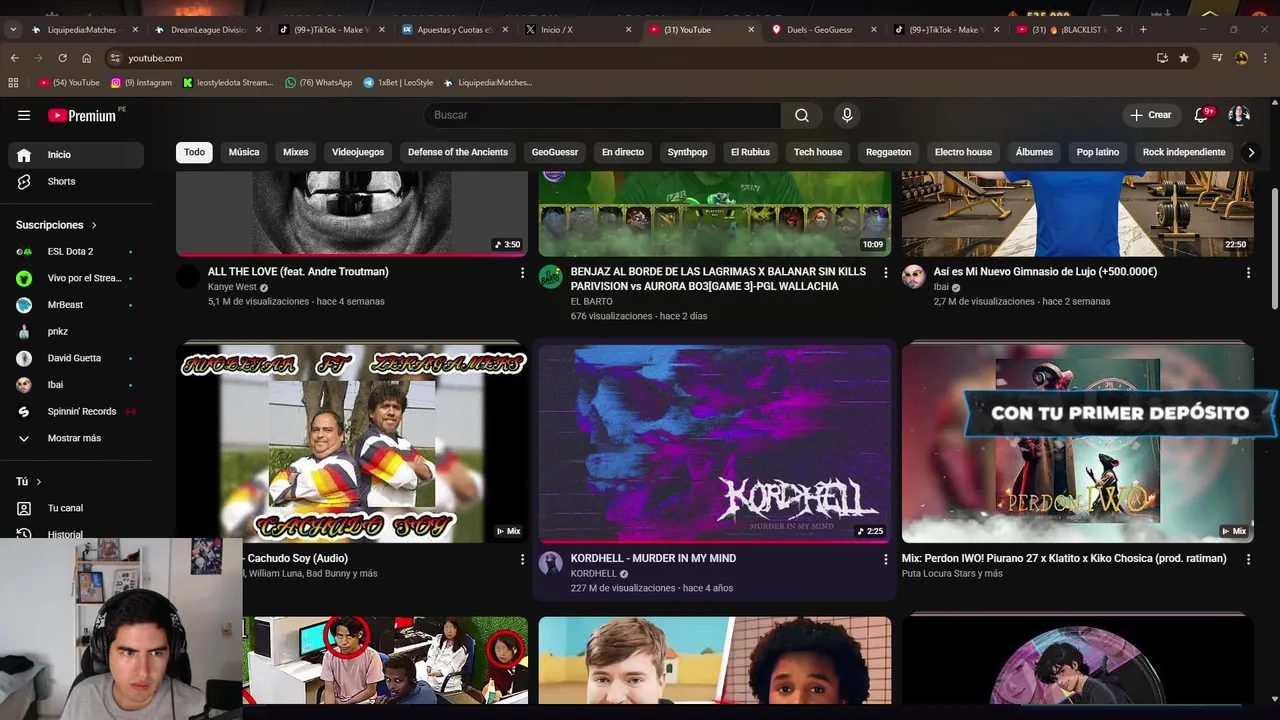
Task: Open Cachudo Soy mix thumbnail
Action: coord(352,443)
